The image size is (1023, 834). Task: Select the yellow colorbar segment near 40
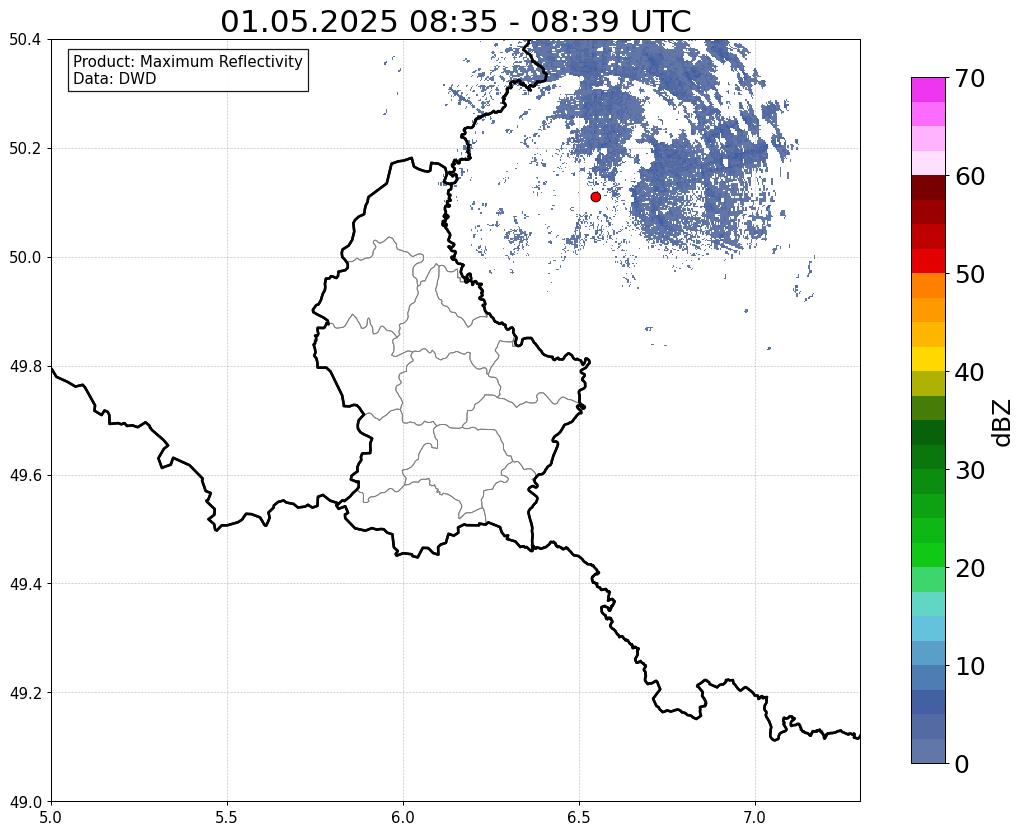[928, 359]
